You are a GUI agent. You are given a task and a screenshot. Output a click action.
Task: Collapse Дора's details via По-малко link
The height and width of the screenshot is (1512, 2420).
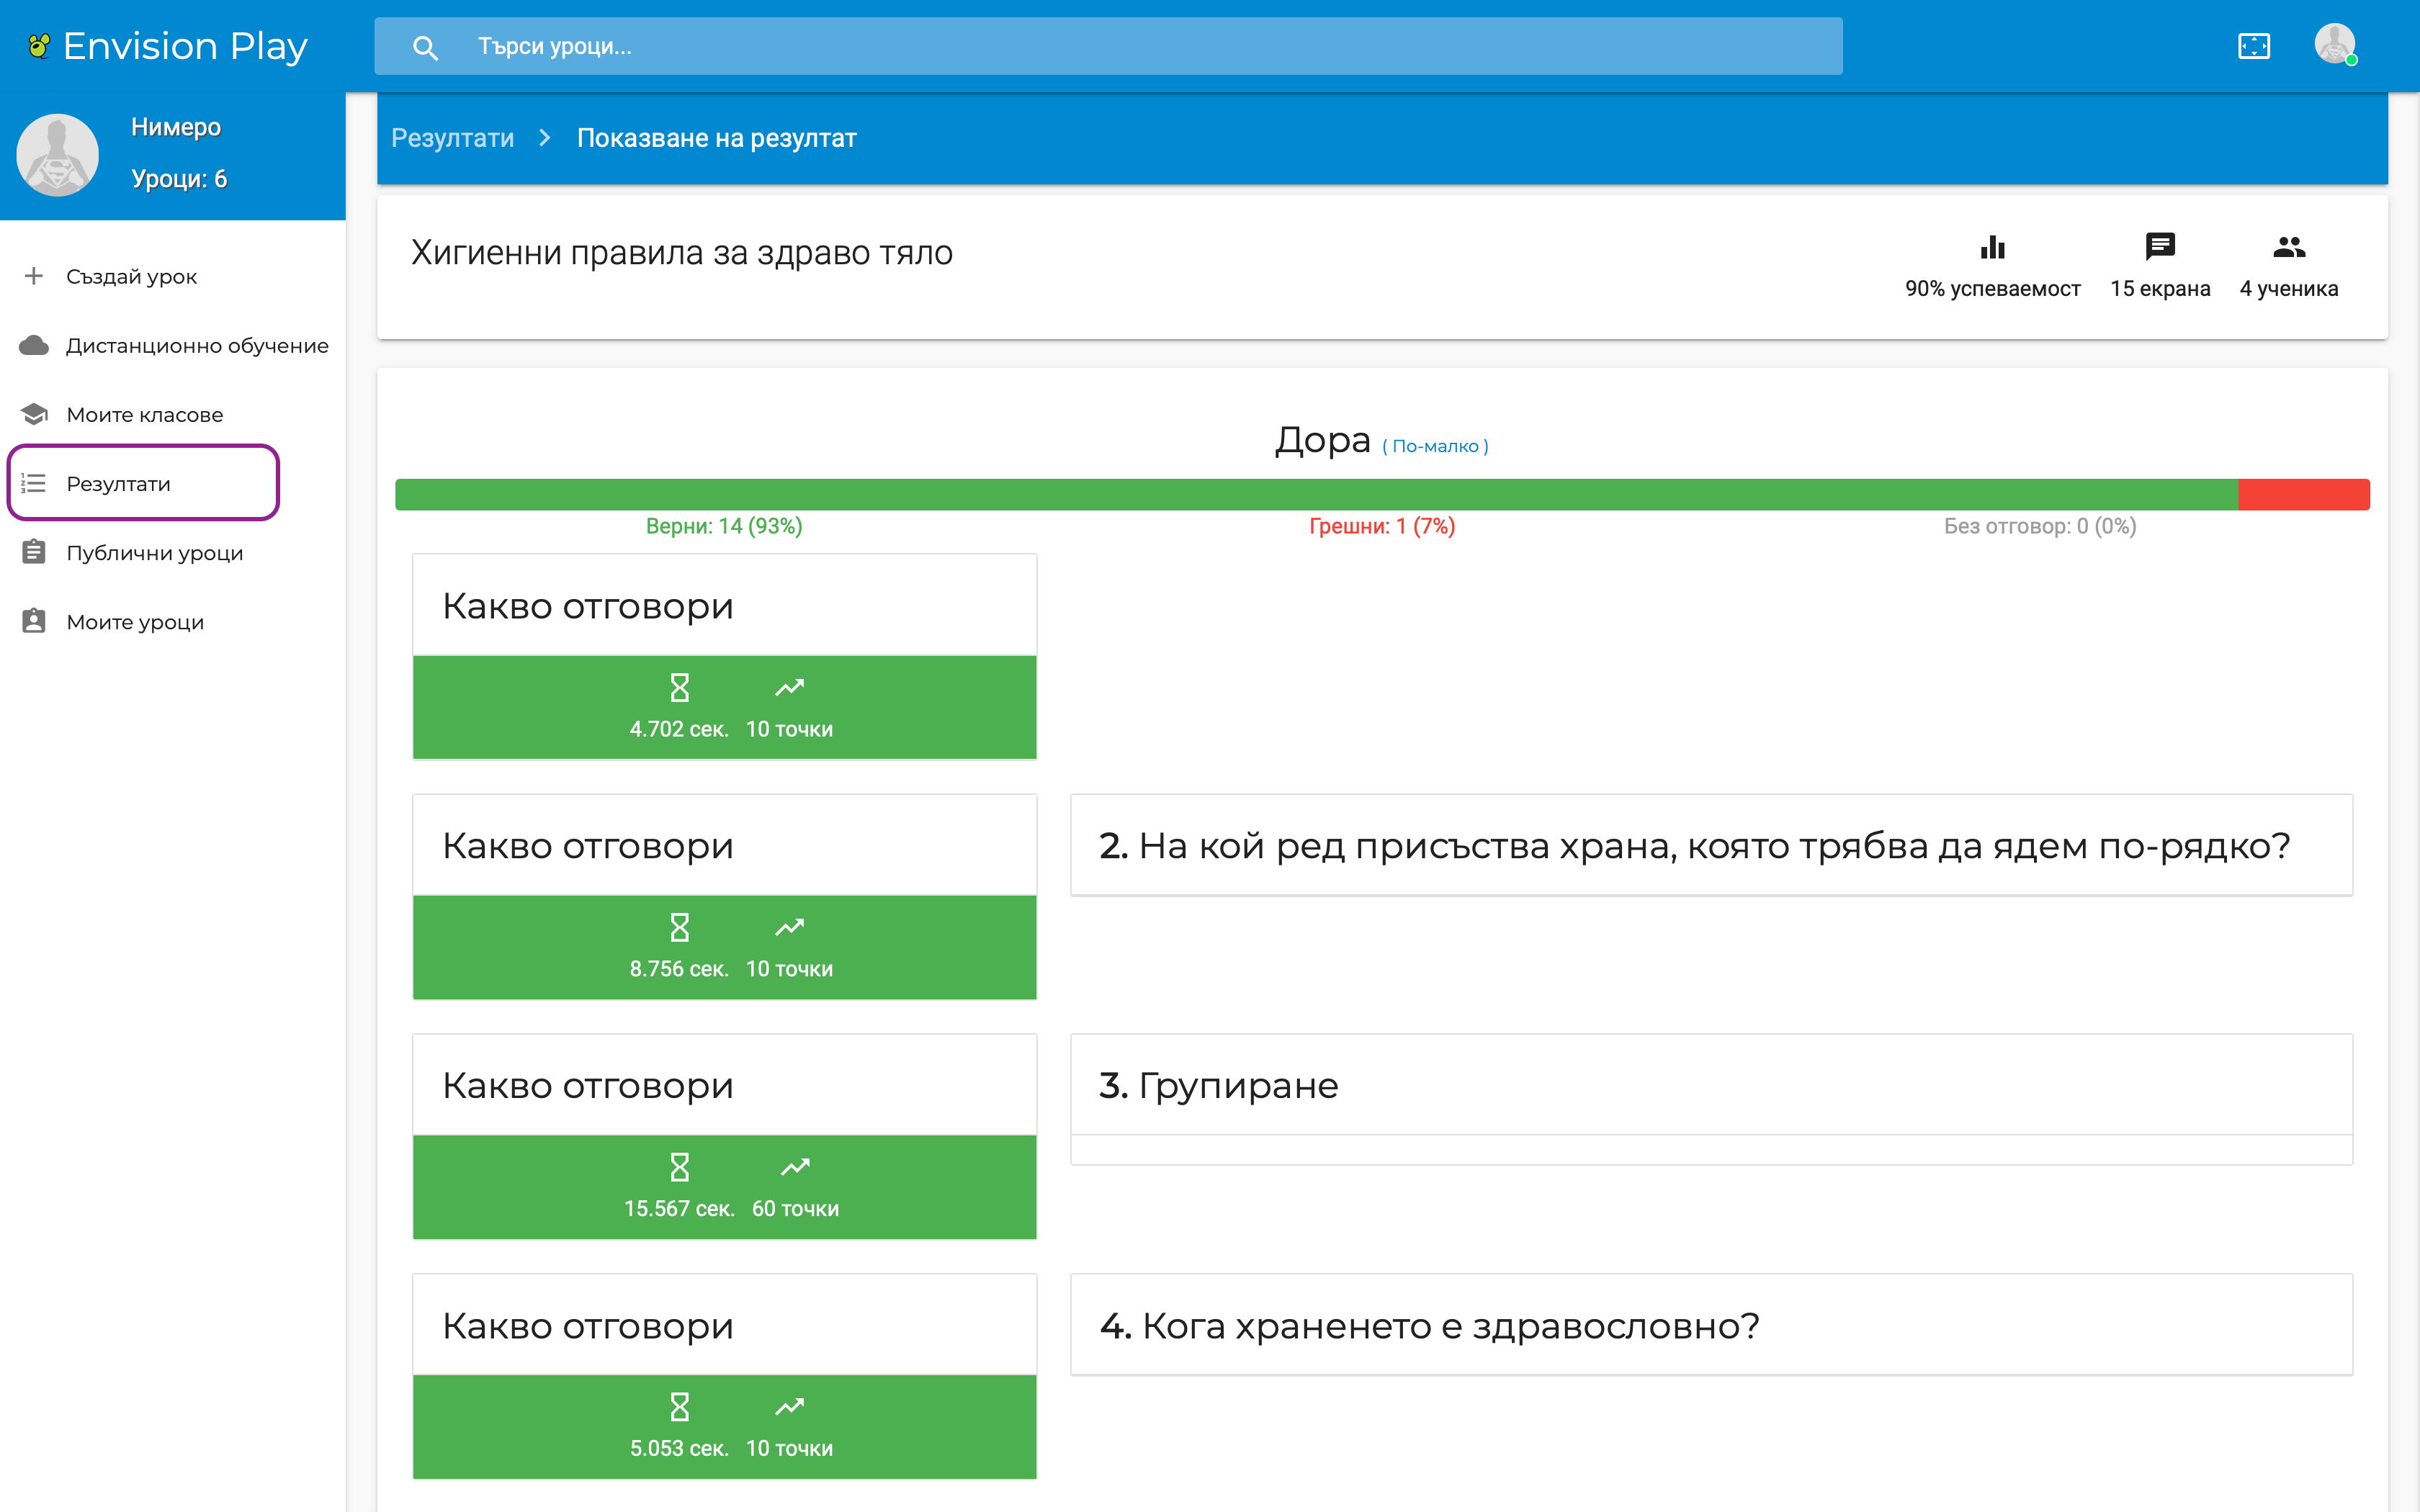(x=1435, y=446)
